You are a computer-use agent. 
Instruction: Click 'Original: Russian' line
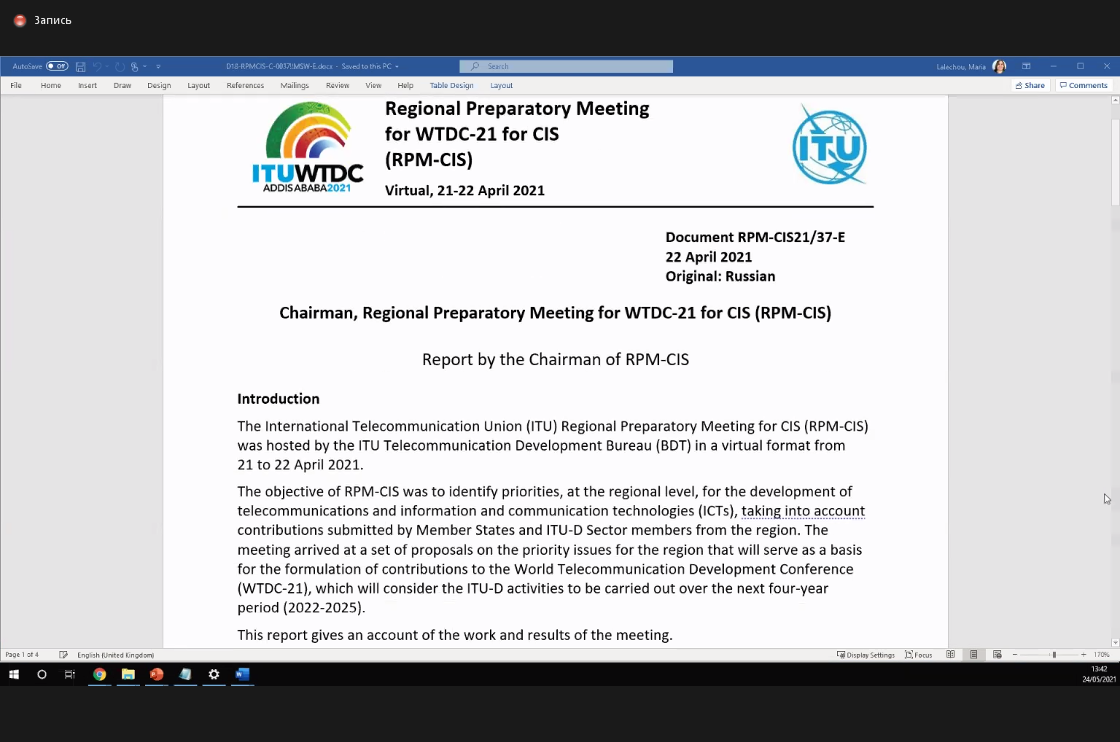(x=720, y=276)
